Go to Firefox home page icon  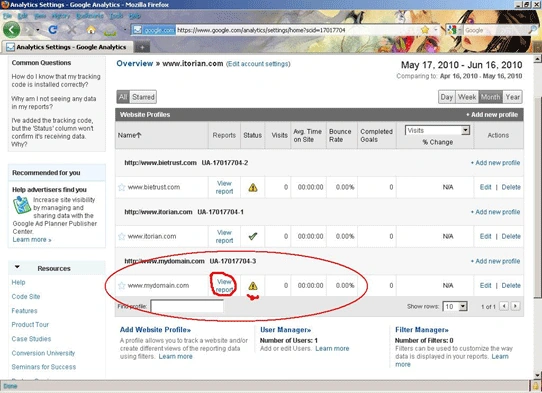(x=91, y=30)
